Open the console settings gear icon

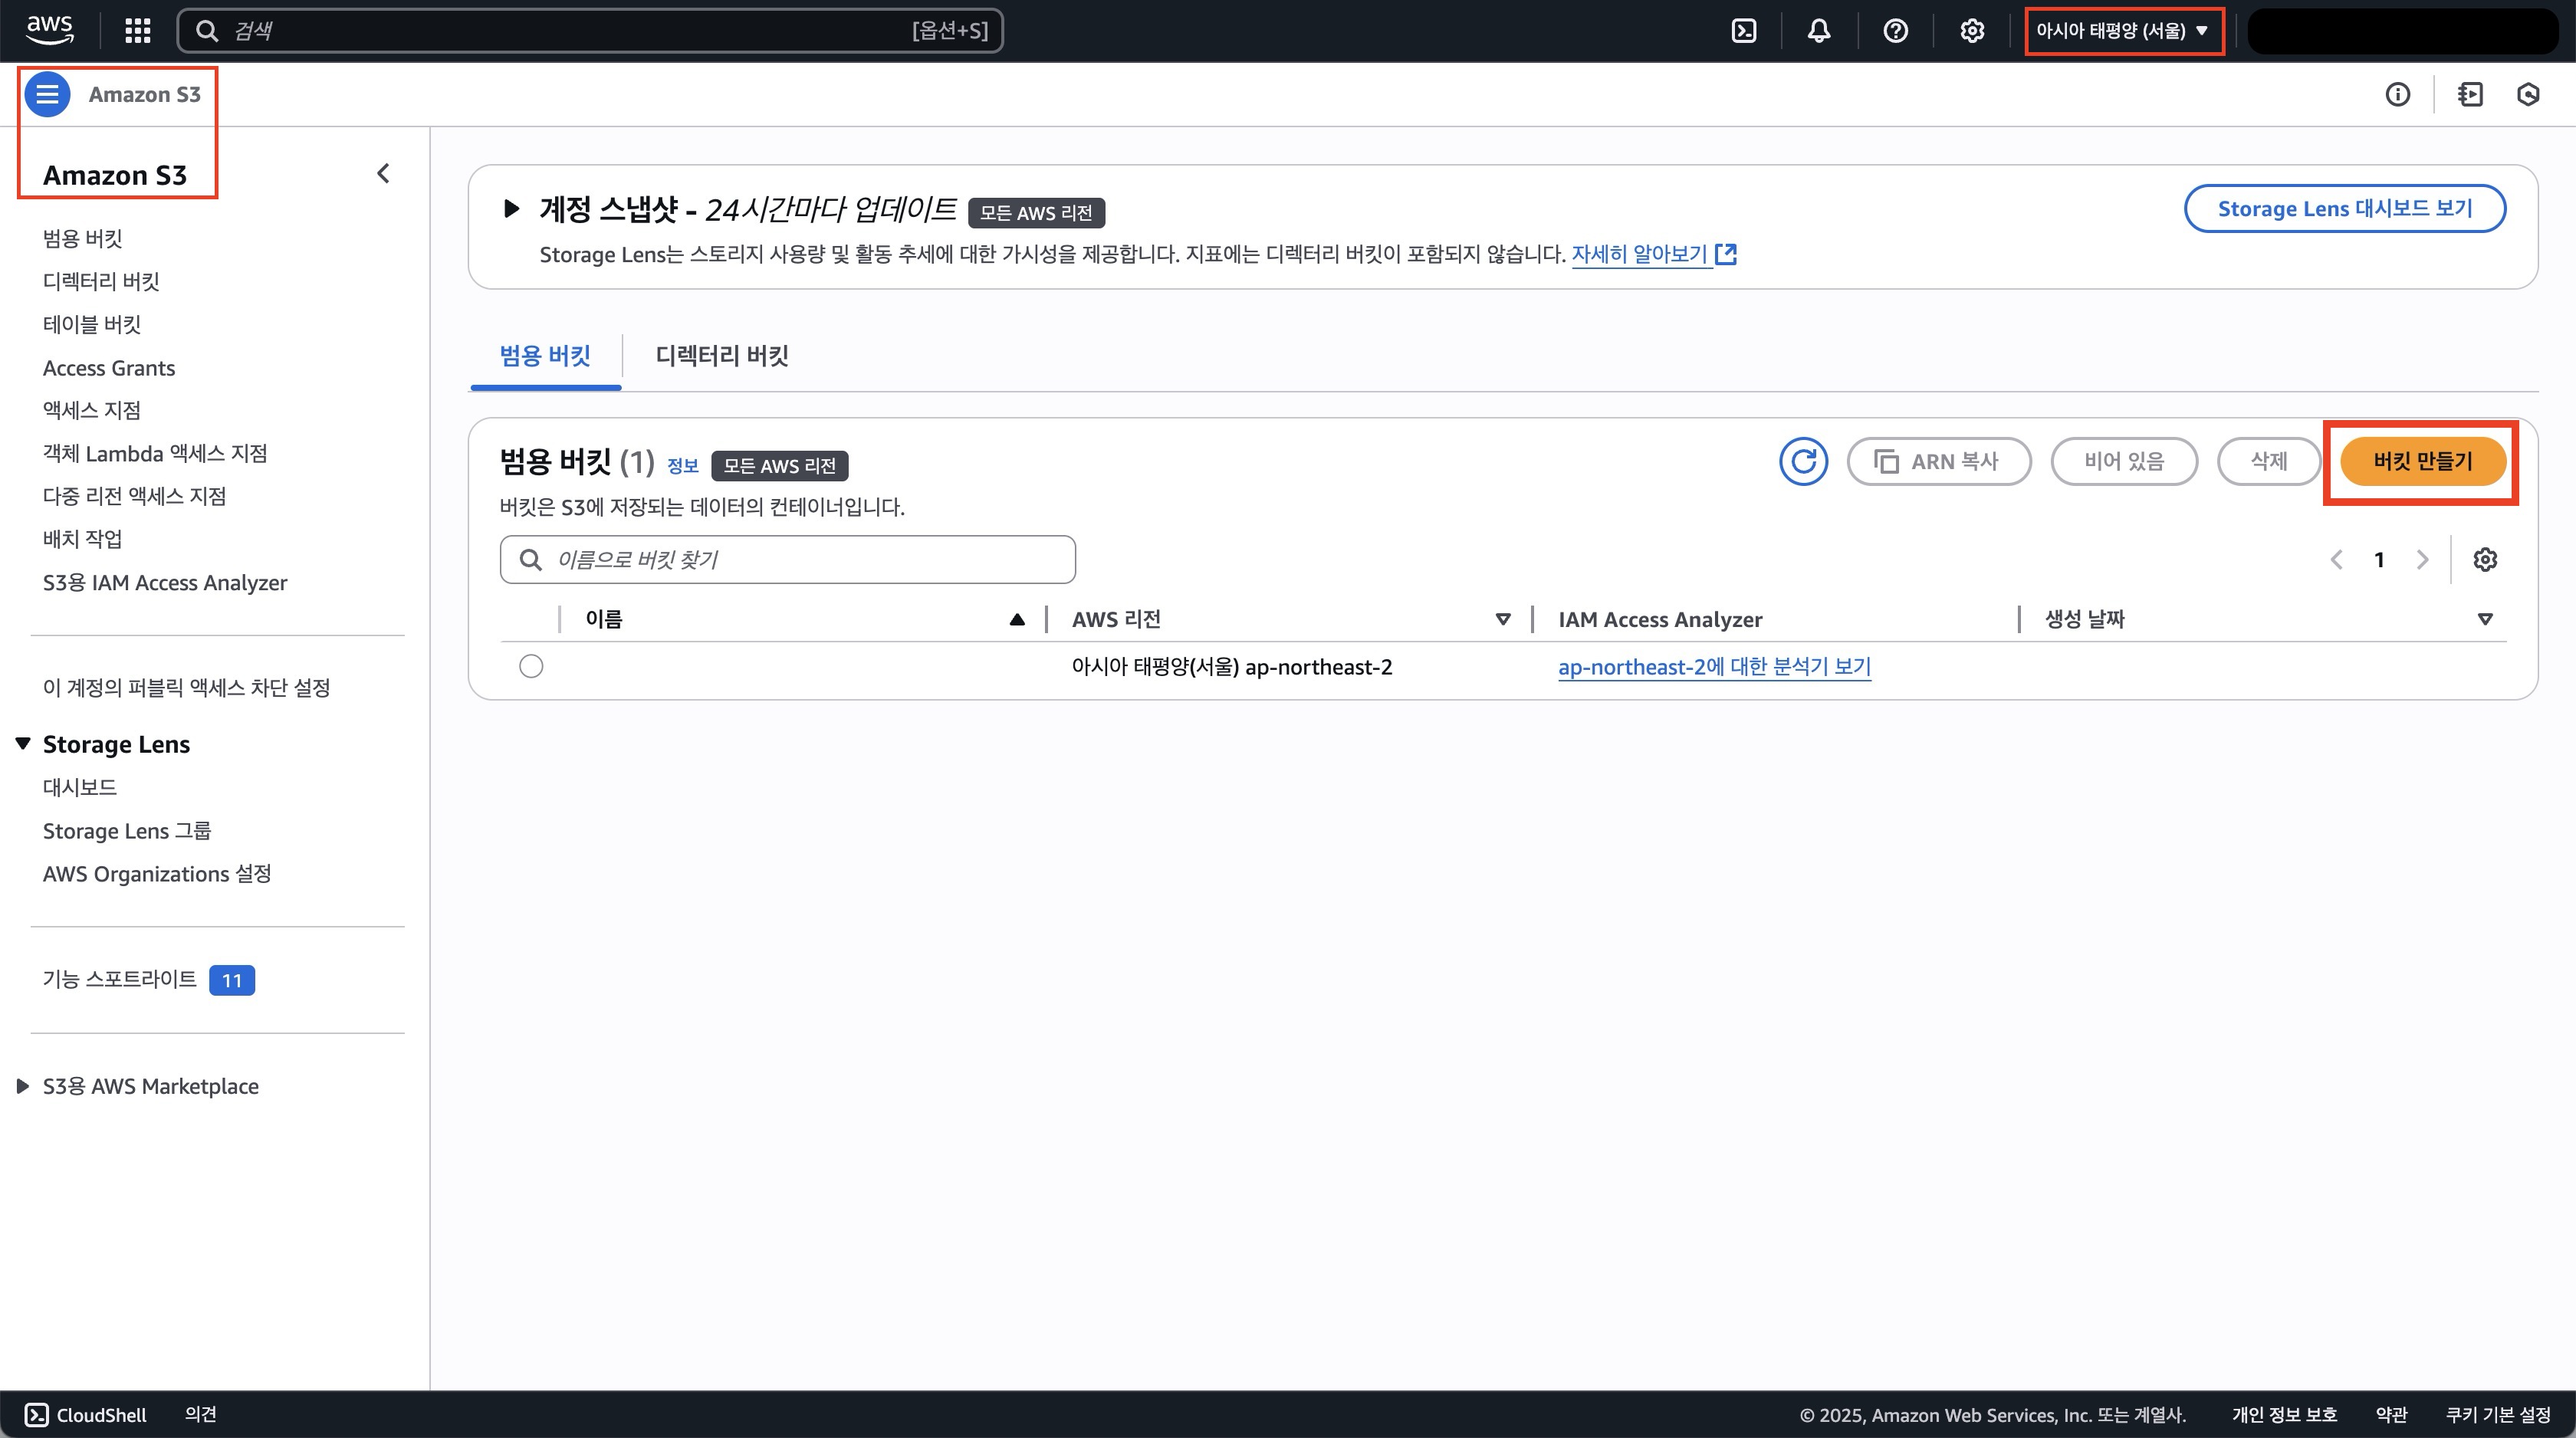(1971, 31)
